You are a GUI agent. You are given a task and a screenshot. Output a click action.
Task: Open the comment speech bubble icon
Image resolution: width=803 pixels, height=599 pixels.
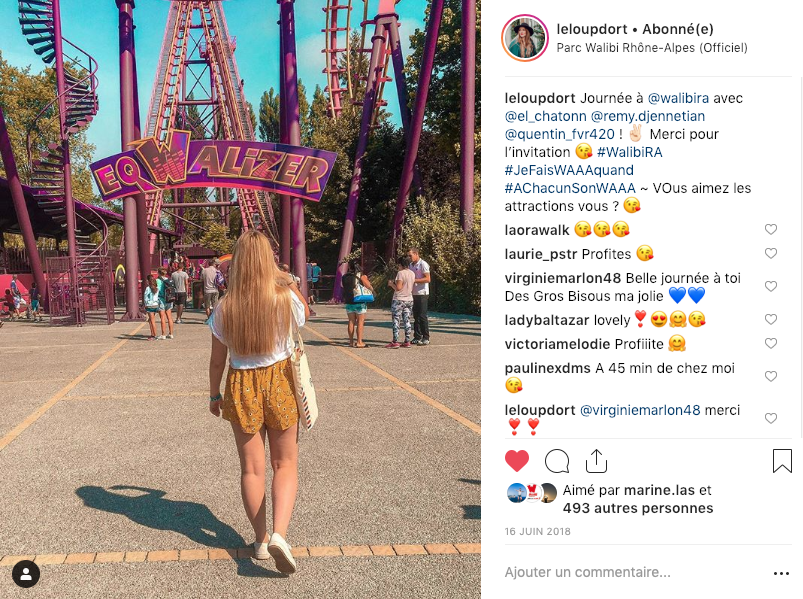[x=557, y=461]
